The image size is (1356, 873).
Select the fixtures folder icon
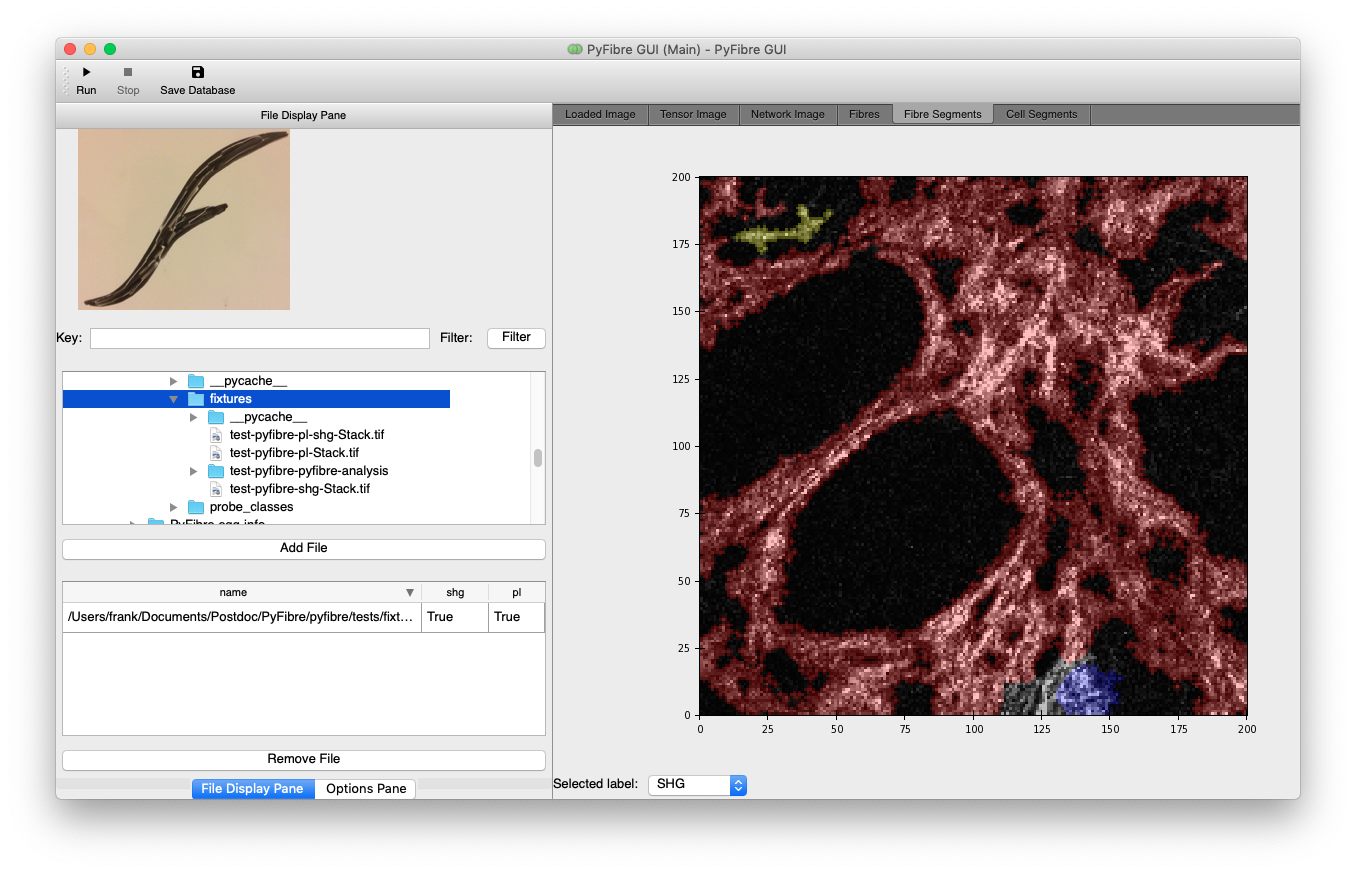196,399
